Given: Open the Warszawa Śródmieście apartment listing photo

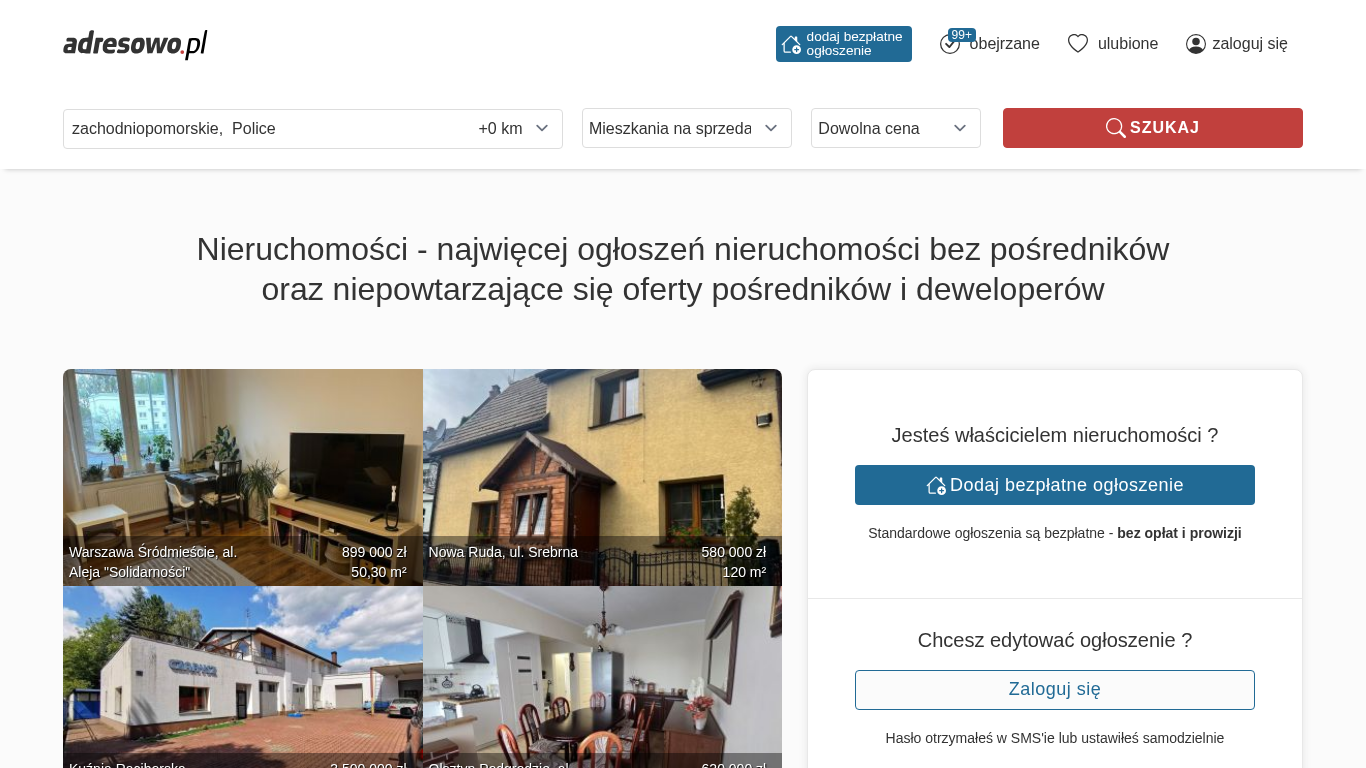Looking at the screenshot, I should click(242, 460).
